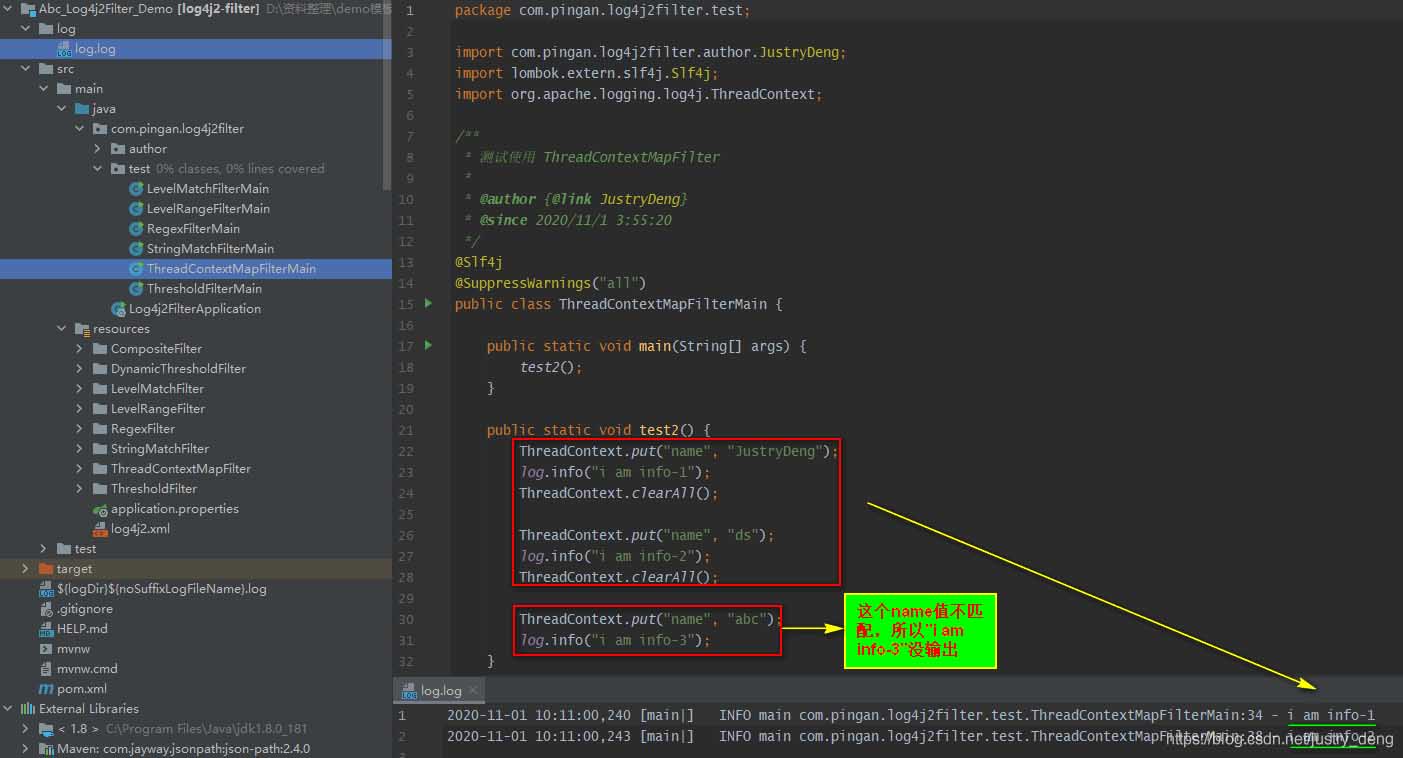Screen dimensions: 1403x758
Task: Click Log4j2FilterApplication Spring class icon
Action: pyautogui.click(x=118, y=309)
